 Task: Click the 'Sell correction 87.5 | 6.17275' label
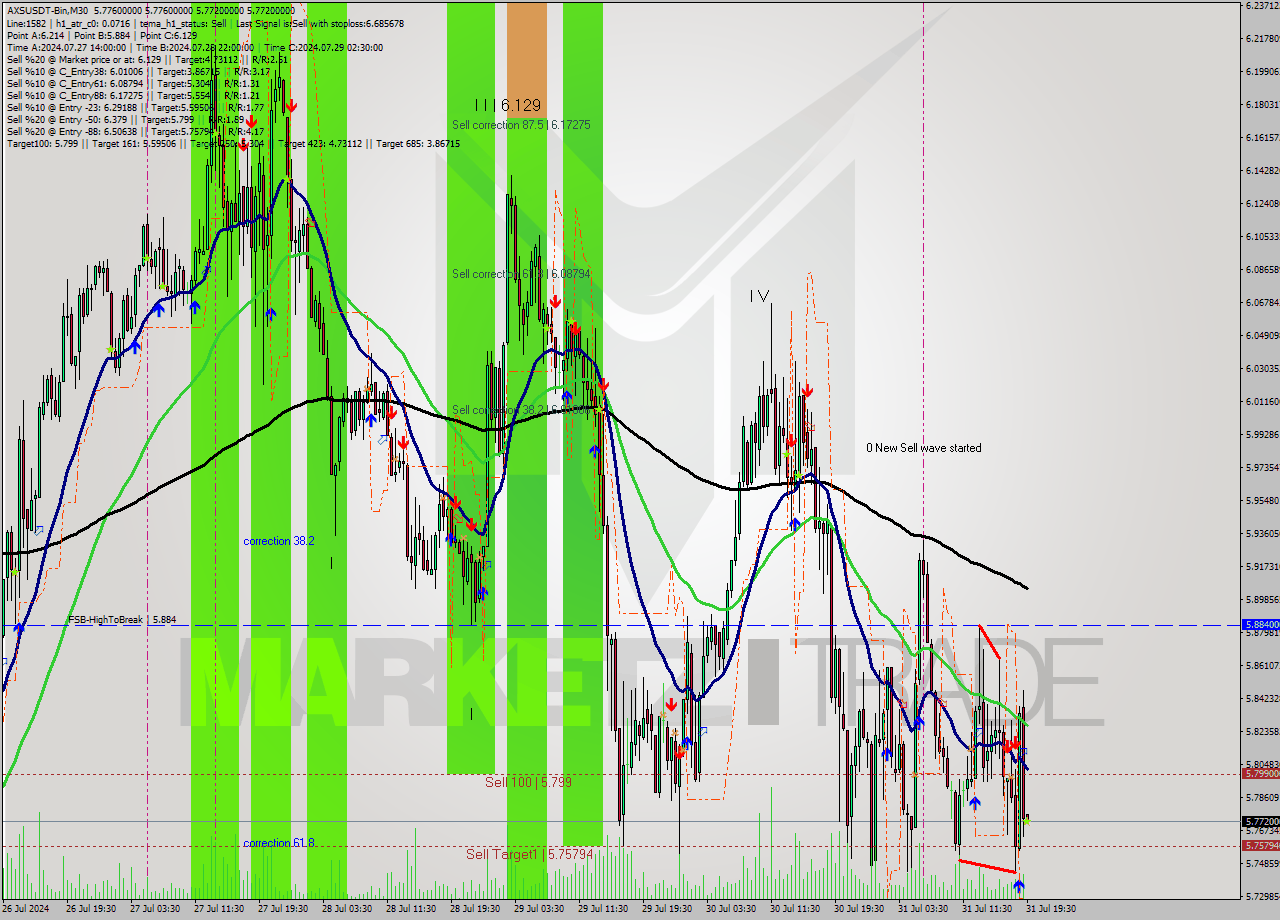tap(521, 125)
